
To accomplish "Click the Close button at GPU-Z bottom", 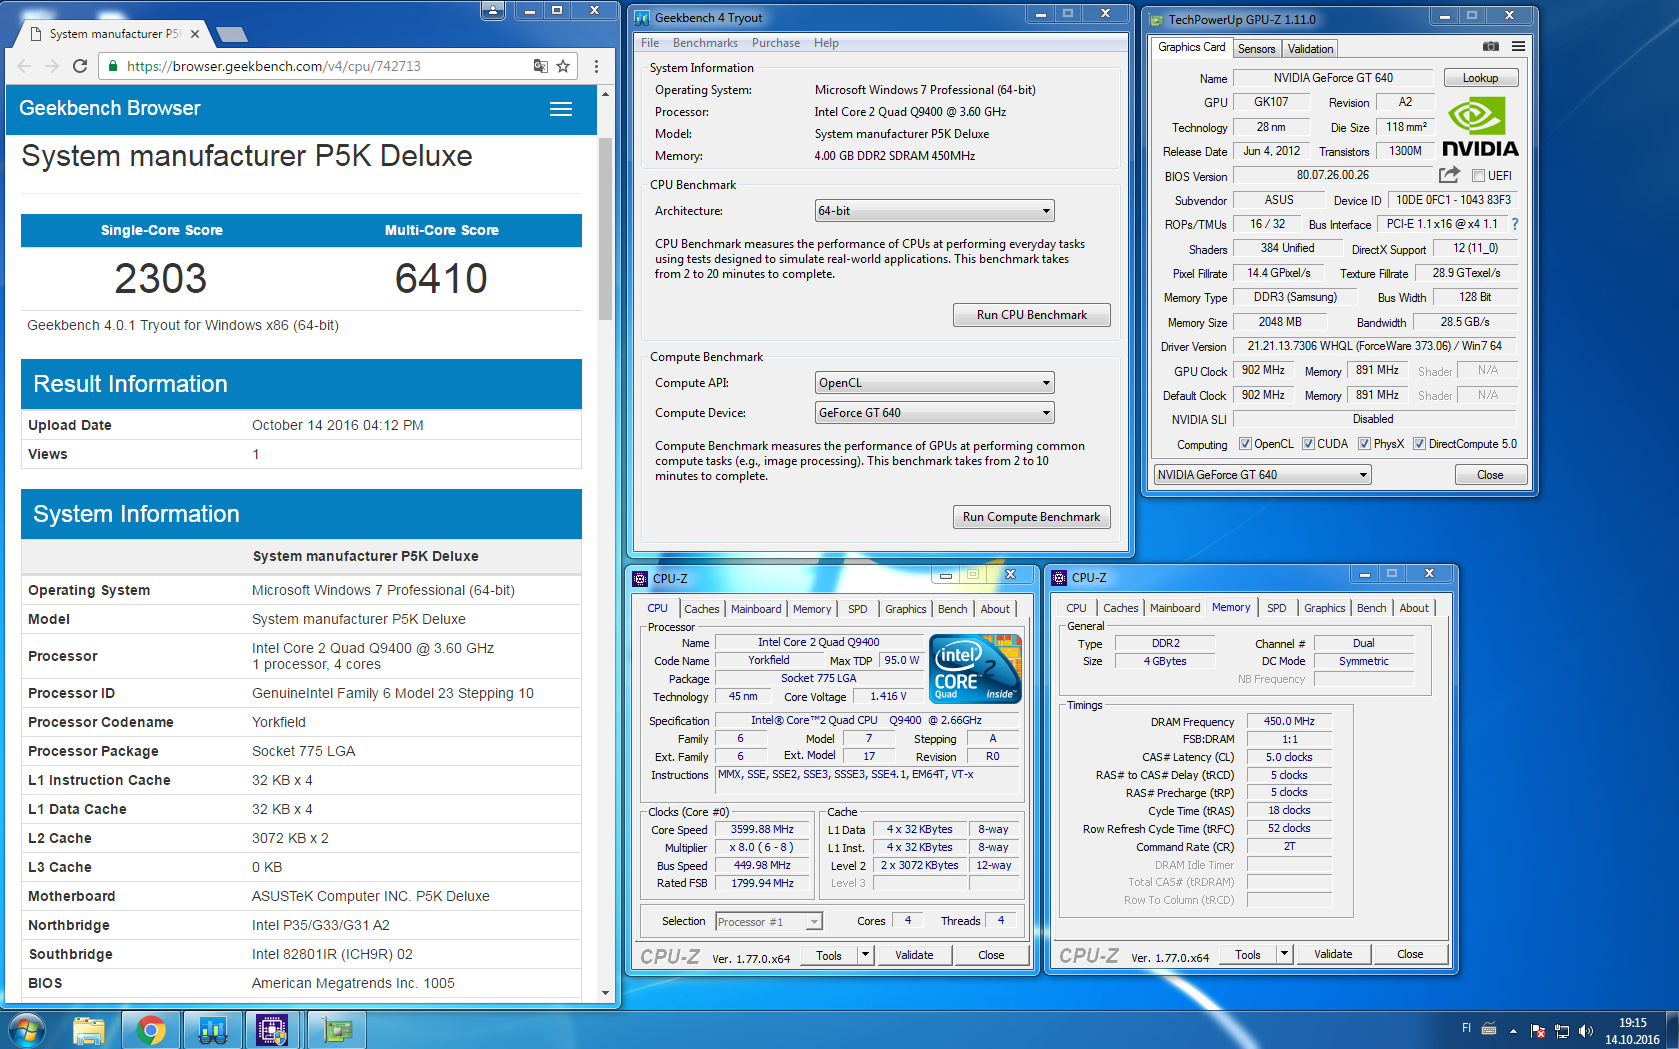I will [x=1490, y=475].
